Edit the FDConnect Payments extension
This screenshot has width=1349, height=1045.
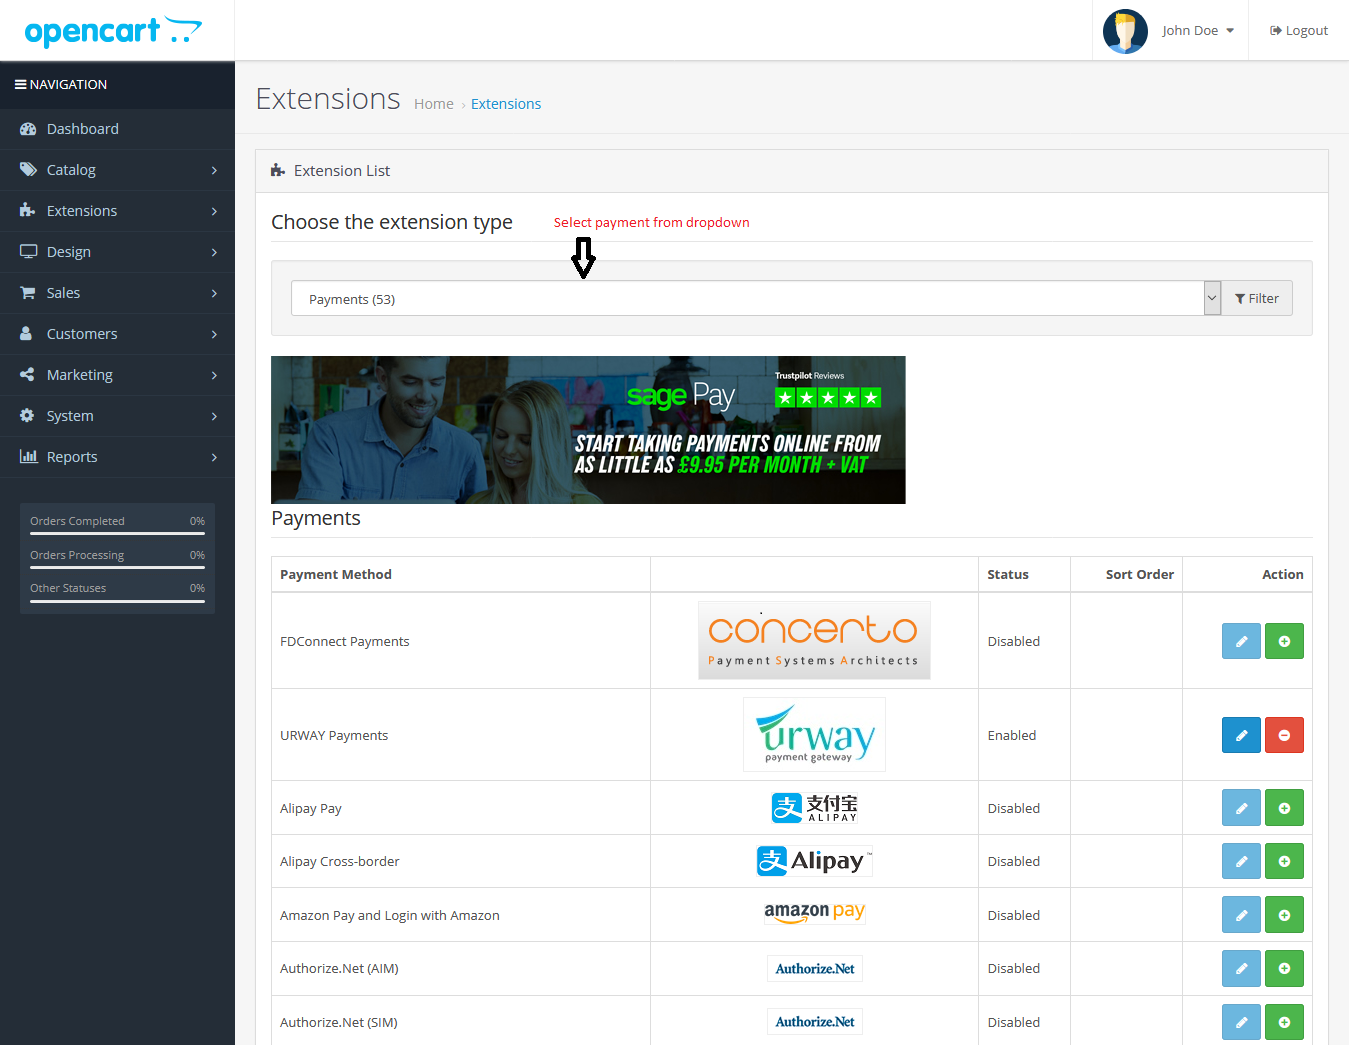tap(1241, 641)
